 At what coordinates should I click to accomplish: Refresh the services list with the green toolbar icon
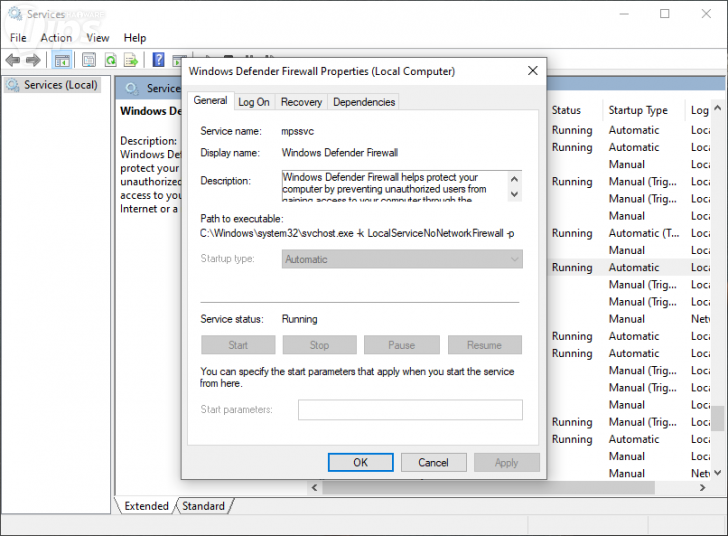(x=110, y=60)
